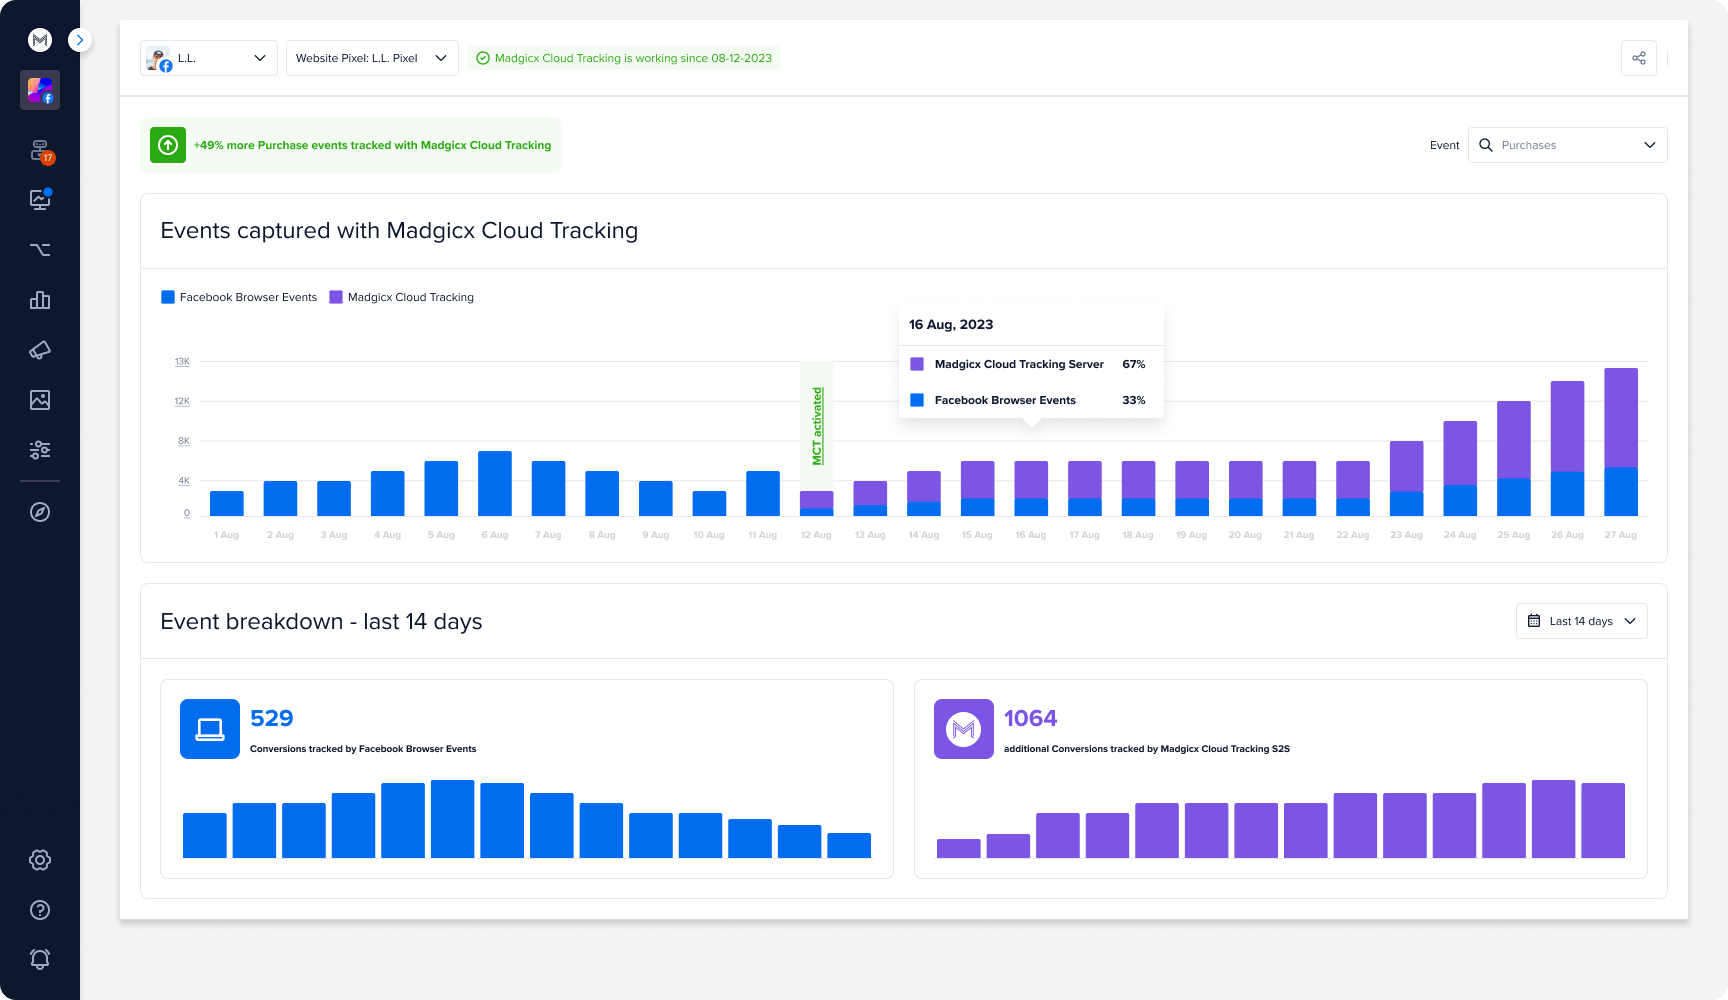Open Settings via the gear icon
This screenshot has width=1728, height=1000.
[40, 860]
